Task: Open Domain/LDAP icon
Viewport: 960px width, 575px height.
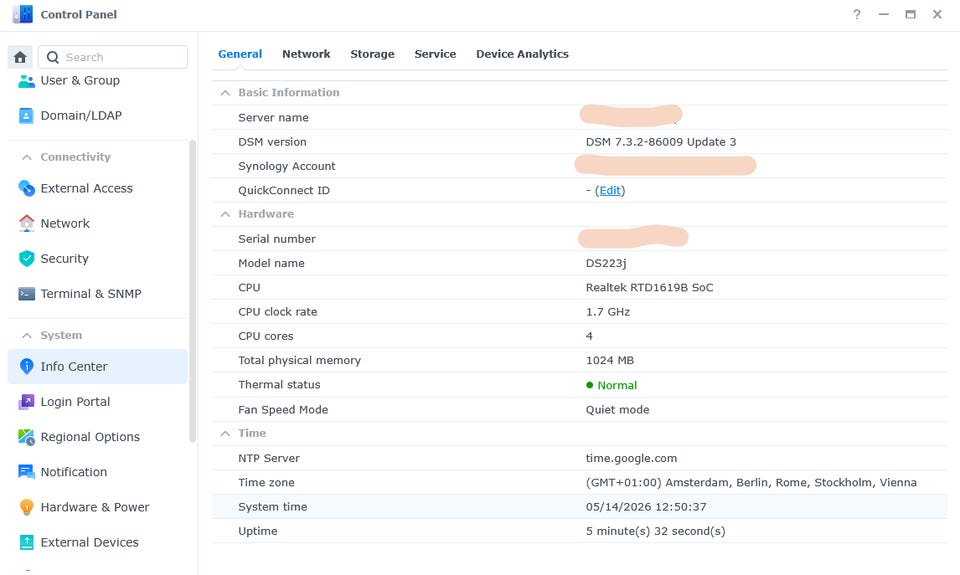Action: (26, 116)
